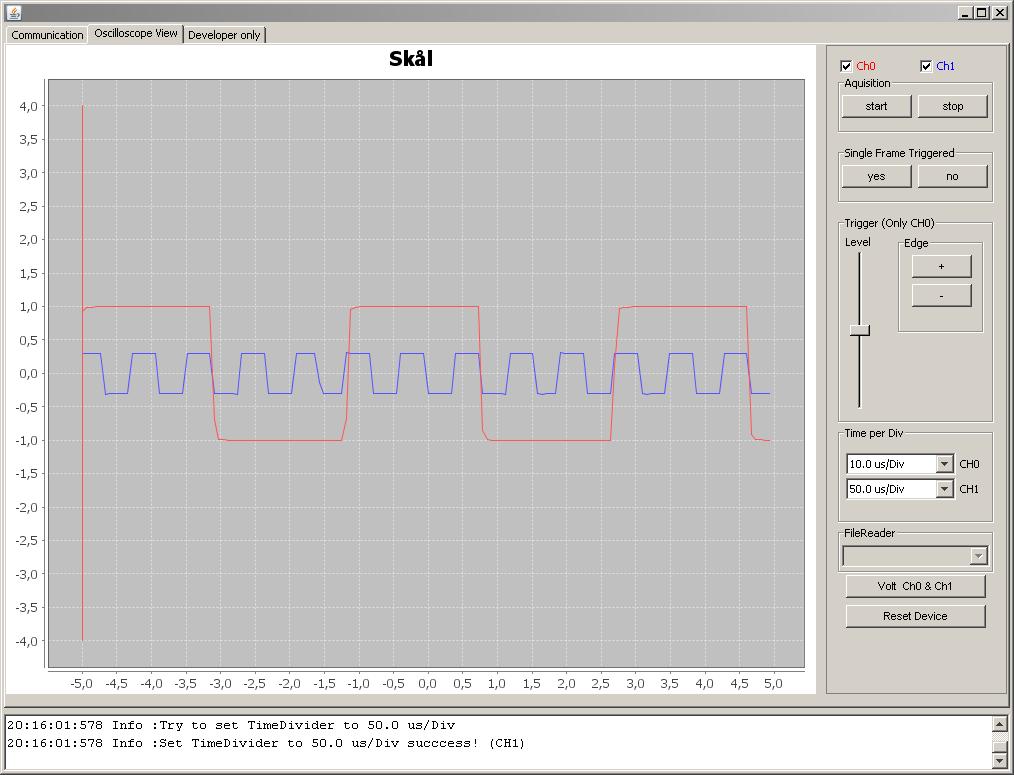This screenshot has width=1014, height=775.
Task: Switch to the Communication tab
Action: coord(45,34)
